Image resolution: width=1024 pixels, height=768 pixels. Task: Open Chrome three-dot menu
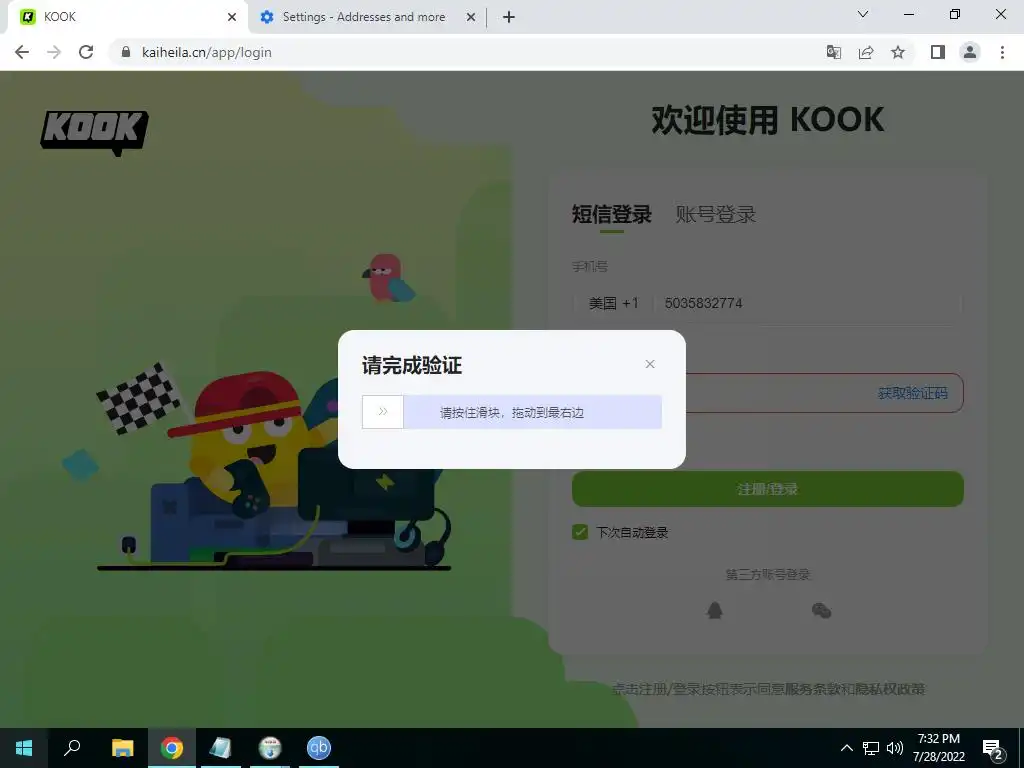click(x=1002, y=52)
